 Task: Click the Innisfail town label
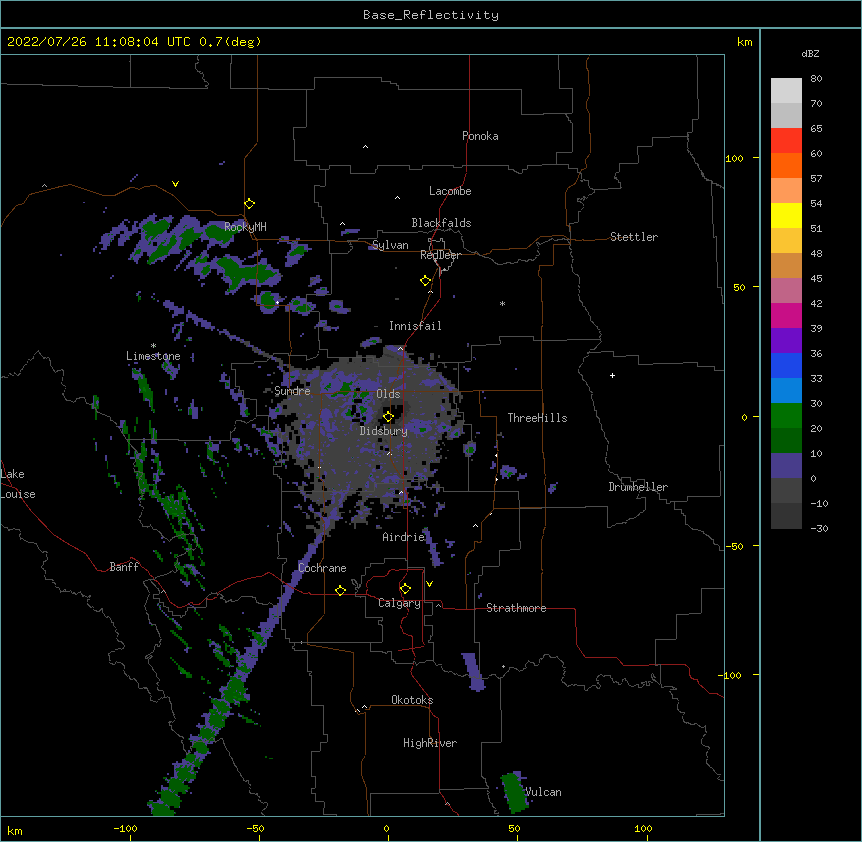coord(415,326)
